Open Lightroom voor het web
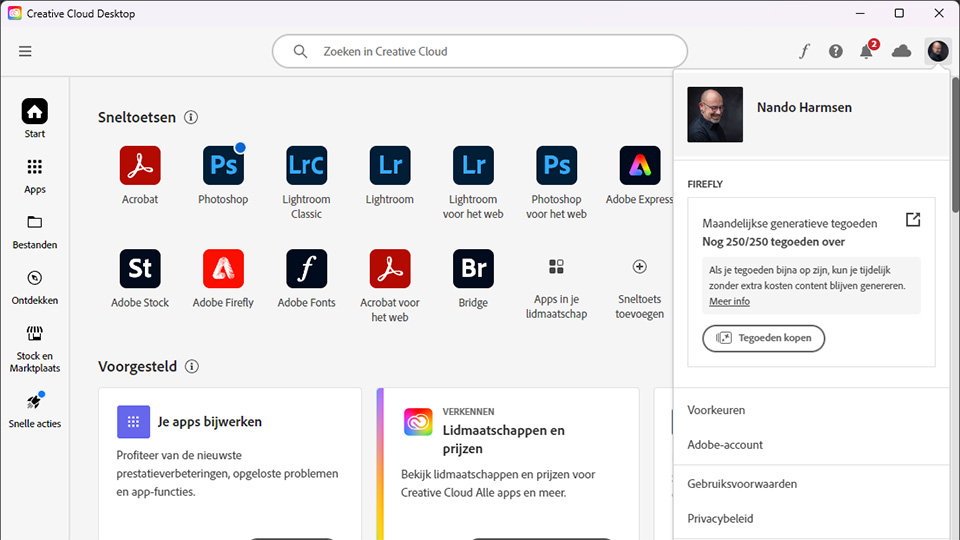The width and height of the screenshot is (960, 540). (x=473, y=182)
